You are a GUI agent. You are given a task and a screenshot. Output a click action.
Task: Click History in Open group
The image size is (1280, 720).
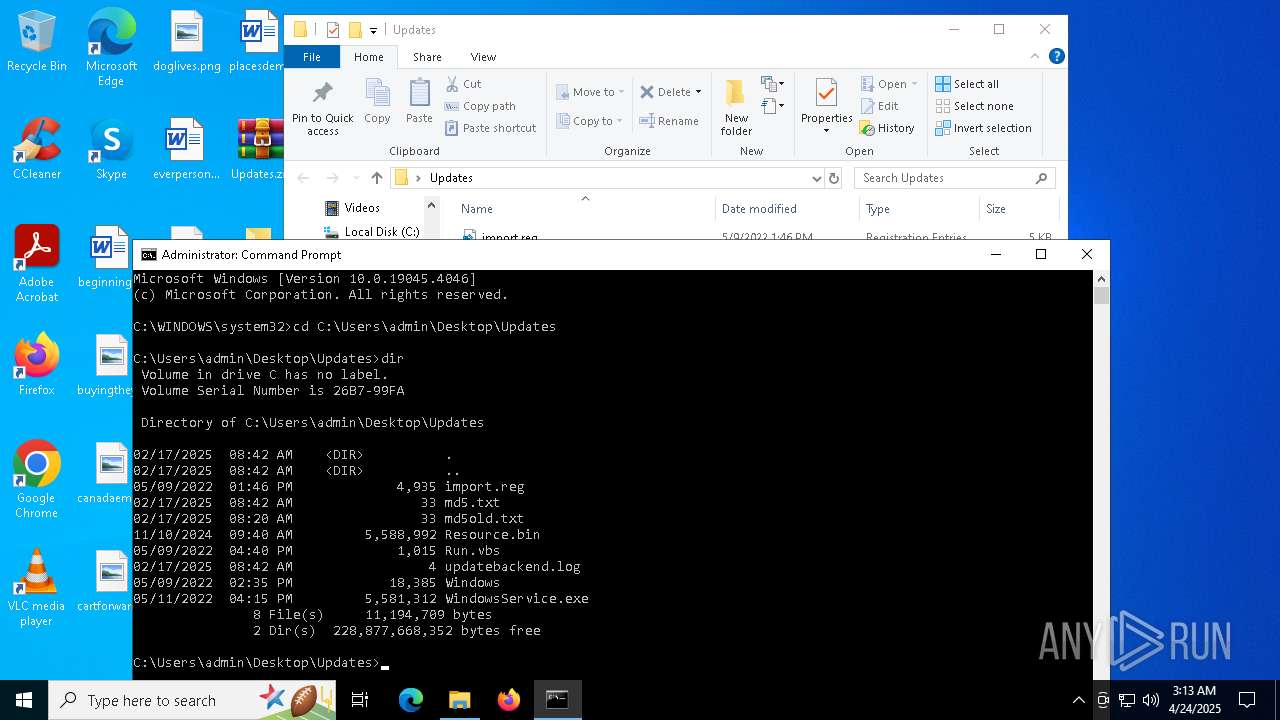pyautogui.click(x=887, y=128)
